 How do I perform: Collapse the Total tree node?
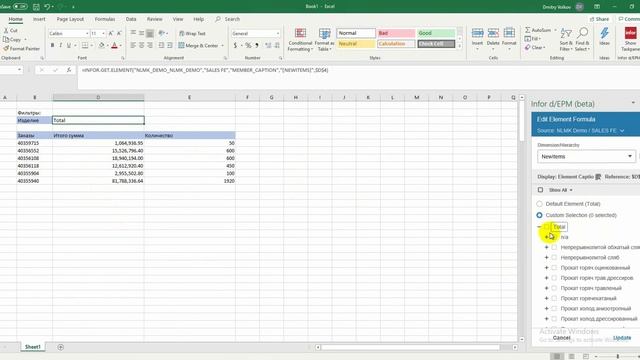coord(539,227)
